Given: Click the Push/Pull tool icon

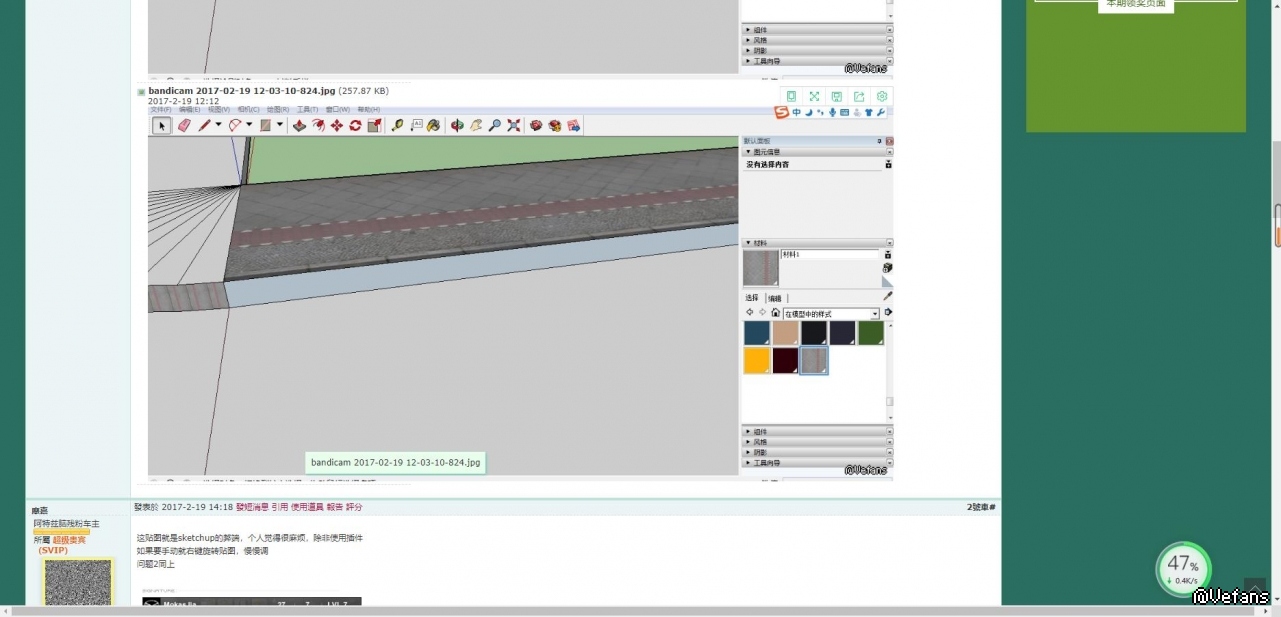Looking at the screenshot, I should tap(299, 125).
